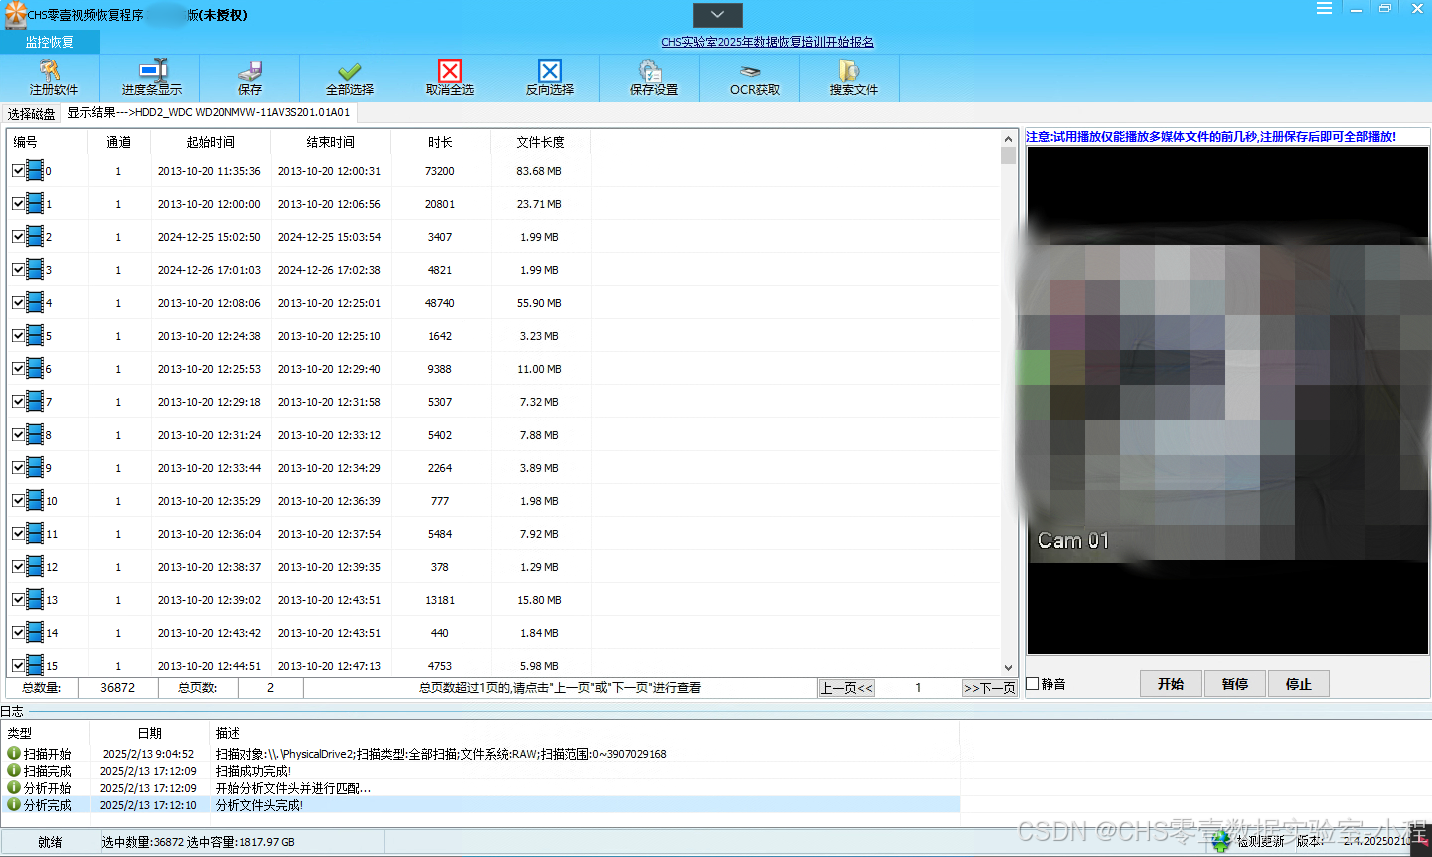Open 搜索文件 search files icon

[x=849, y=71]
